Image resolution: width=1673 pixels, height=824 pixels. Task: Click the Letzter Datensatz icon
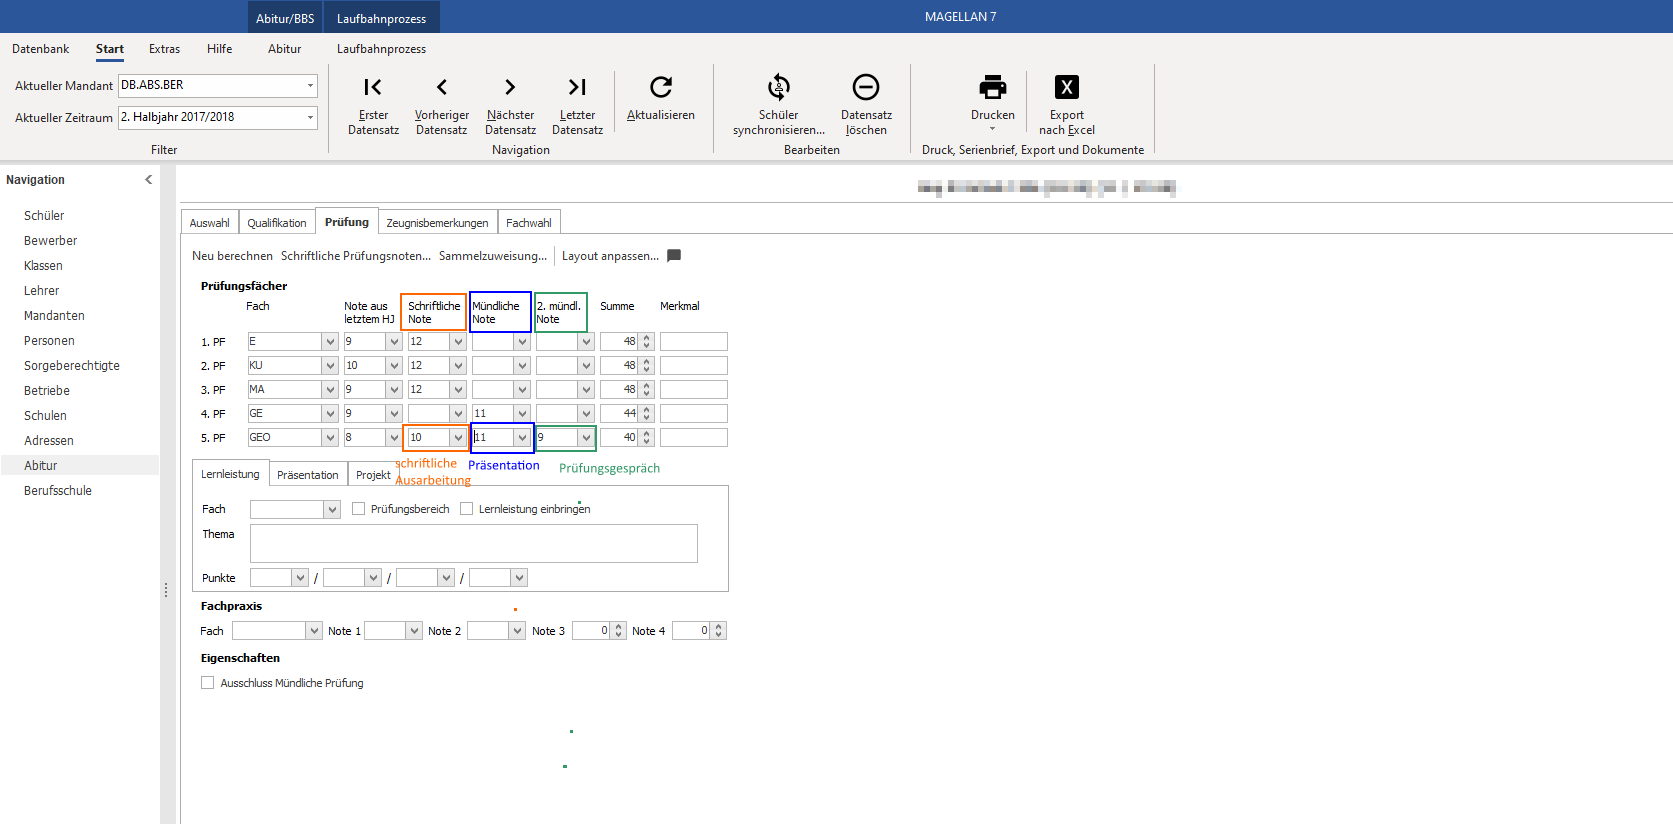(577, 87)
